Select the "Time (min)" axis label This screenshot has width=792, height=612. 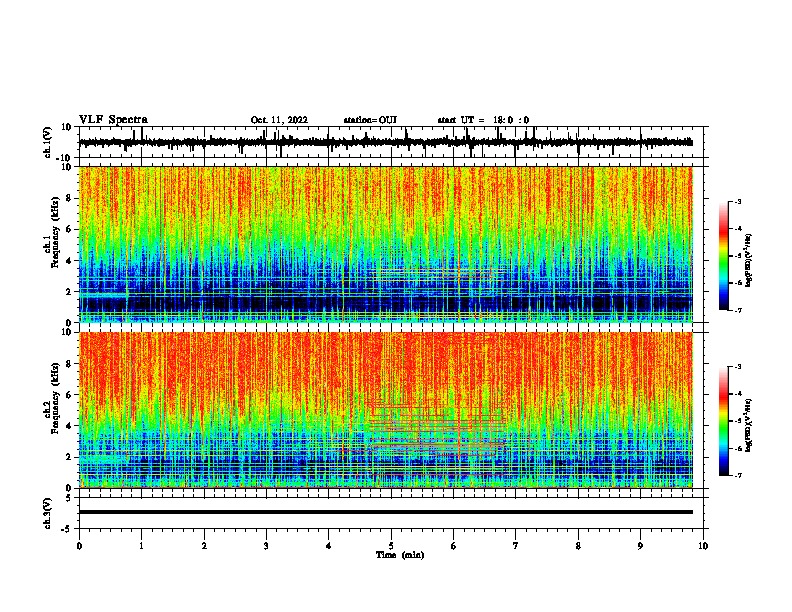point(400,555)
